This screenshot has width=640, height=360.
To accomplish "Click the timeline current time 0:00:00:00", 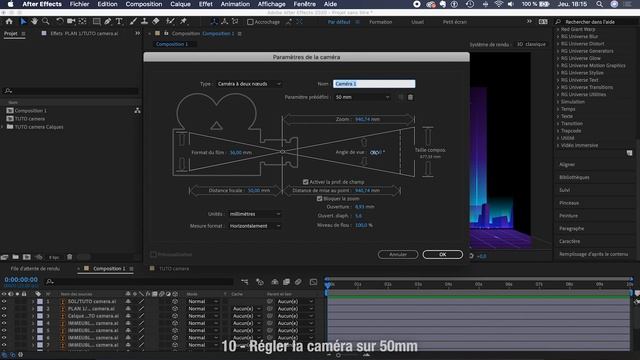I will pyautogui.click(x=21, y=280).
